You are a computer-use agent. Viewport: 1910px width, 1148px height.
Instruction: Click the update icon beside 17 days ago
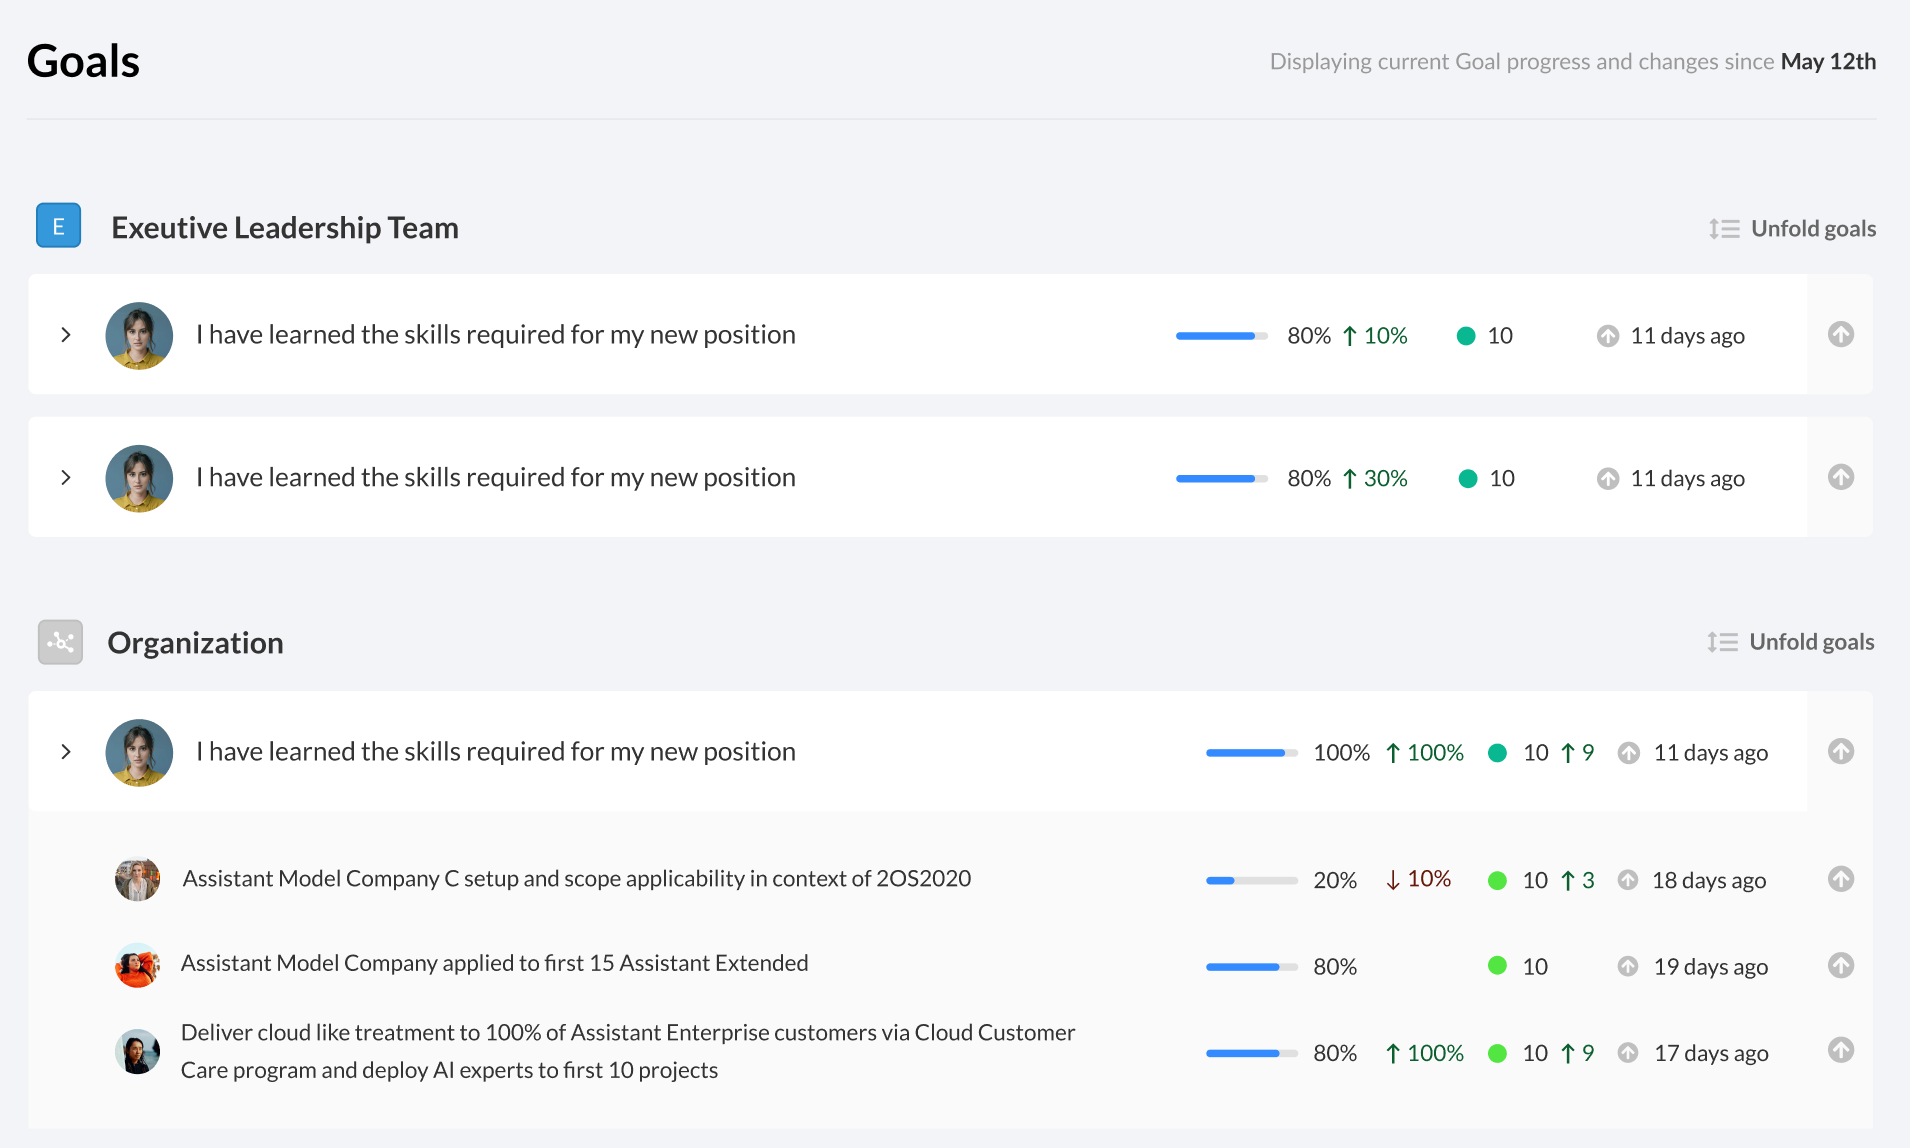click(1628, 1053)
